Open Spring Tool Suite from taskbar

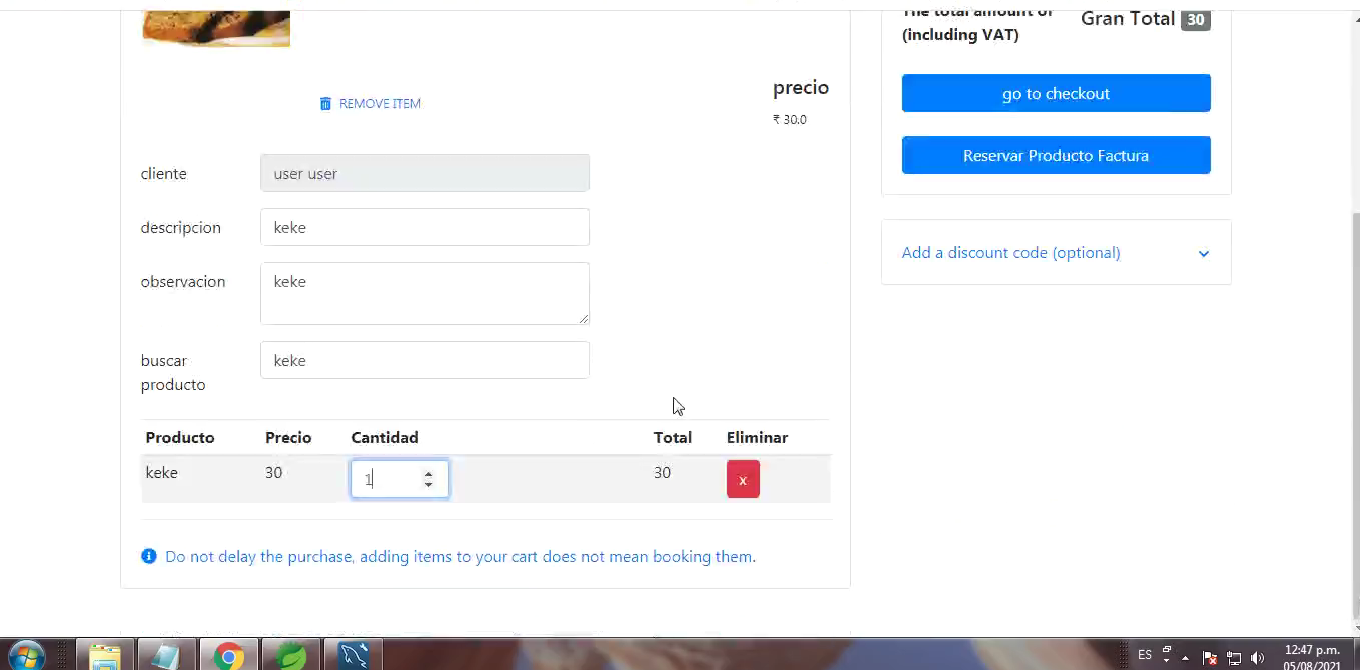coord(290,656)
